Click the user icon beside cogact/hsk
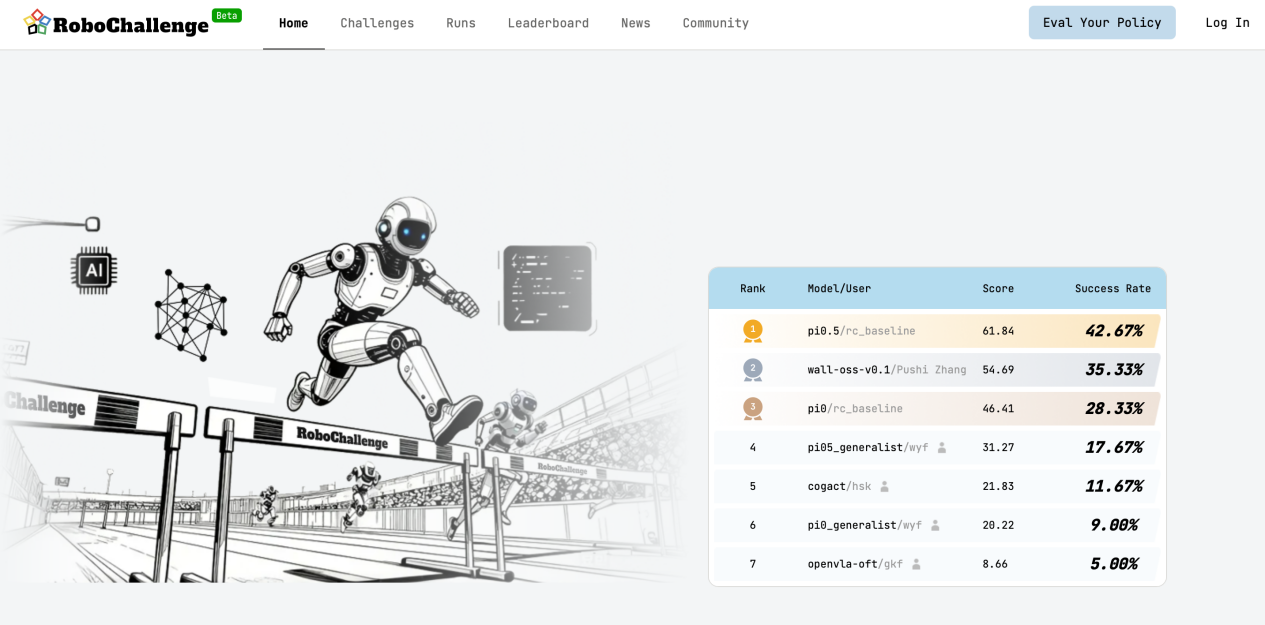1265x625 pixels. (x=884, y=487)
